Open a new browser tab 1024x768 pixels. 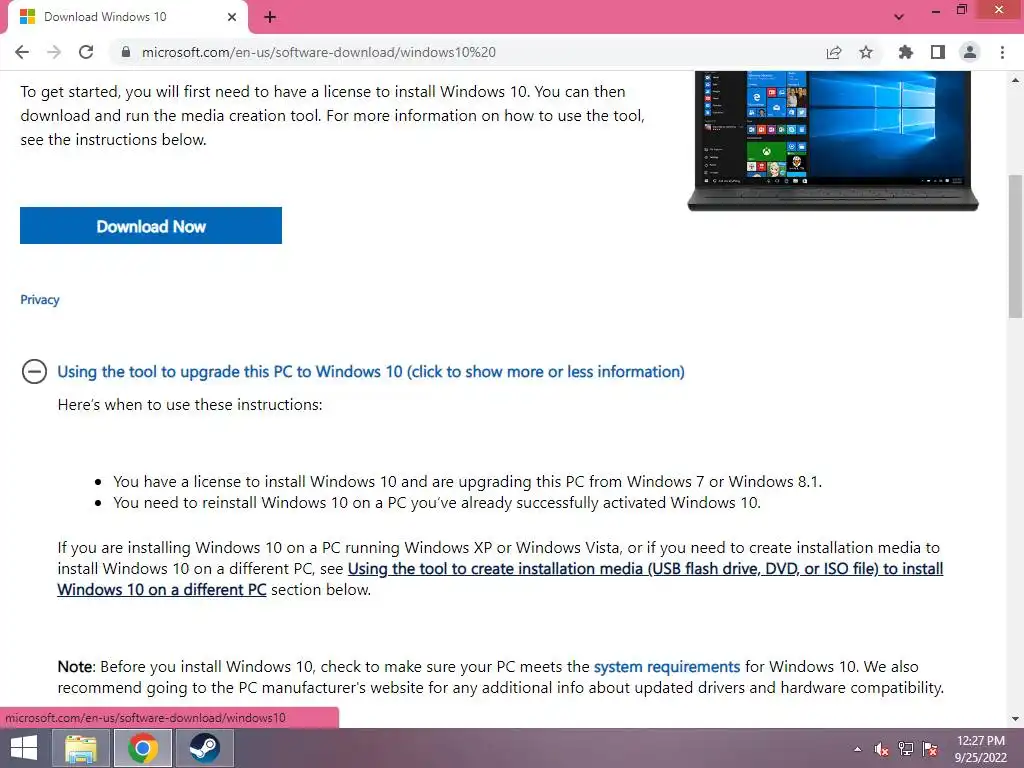(270, 17)
